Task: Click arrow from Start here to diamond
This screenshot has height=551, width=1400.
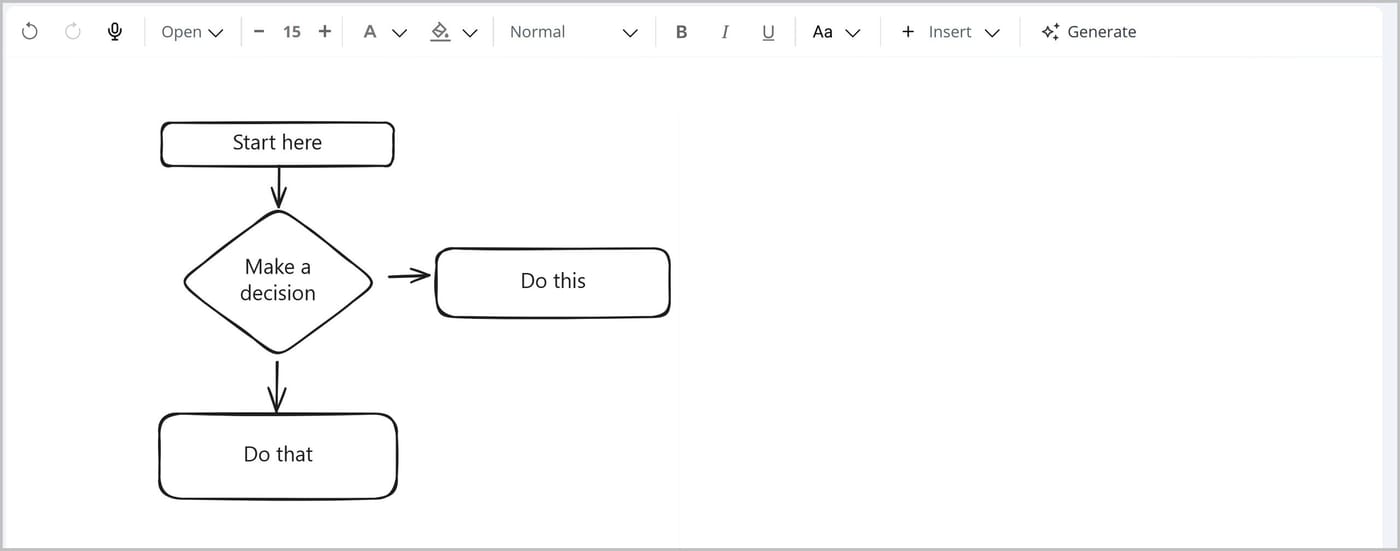Action: (x=279, y=187)
